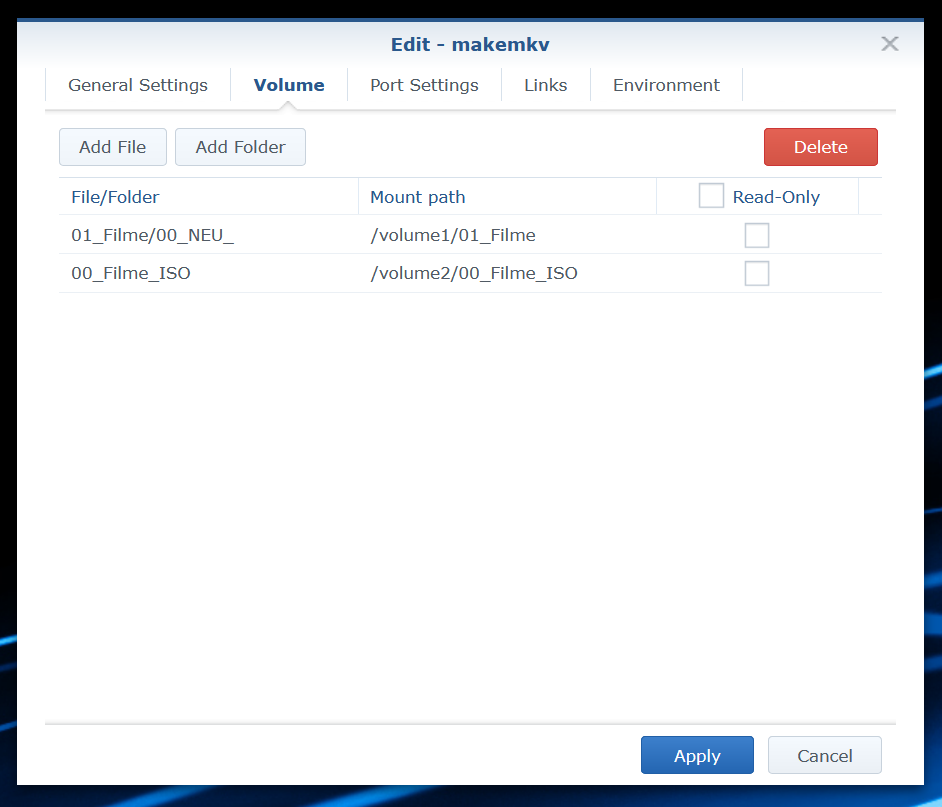Image resolution: width=942 pixels, height=807 pixels.
Task: Apply the volume changes
Action: (x=697, y=755)
